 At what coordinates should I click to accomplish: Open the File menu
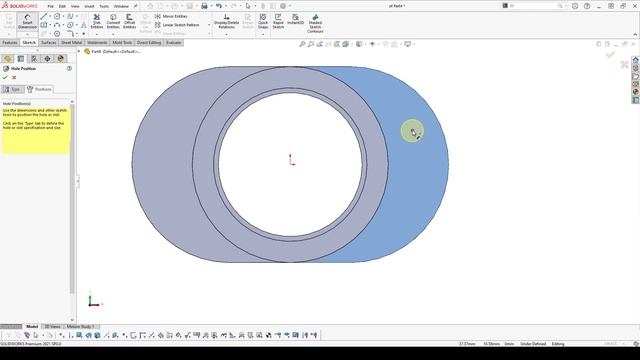coord(51,6)
